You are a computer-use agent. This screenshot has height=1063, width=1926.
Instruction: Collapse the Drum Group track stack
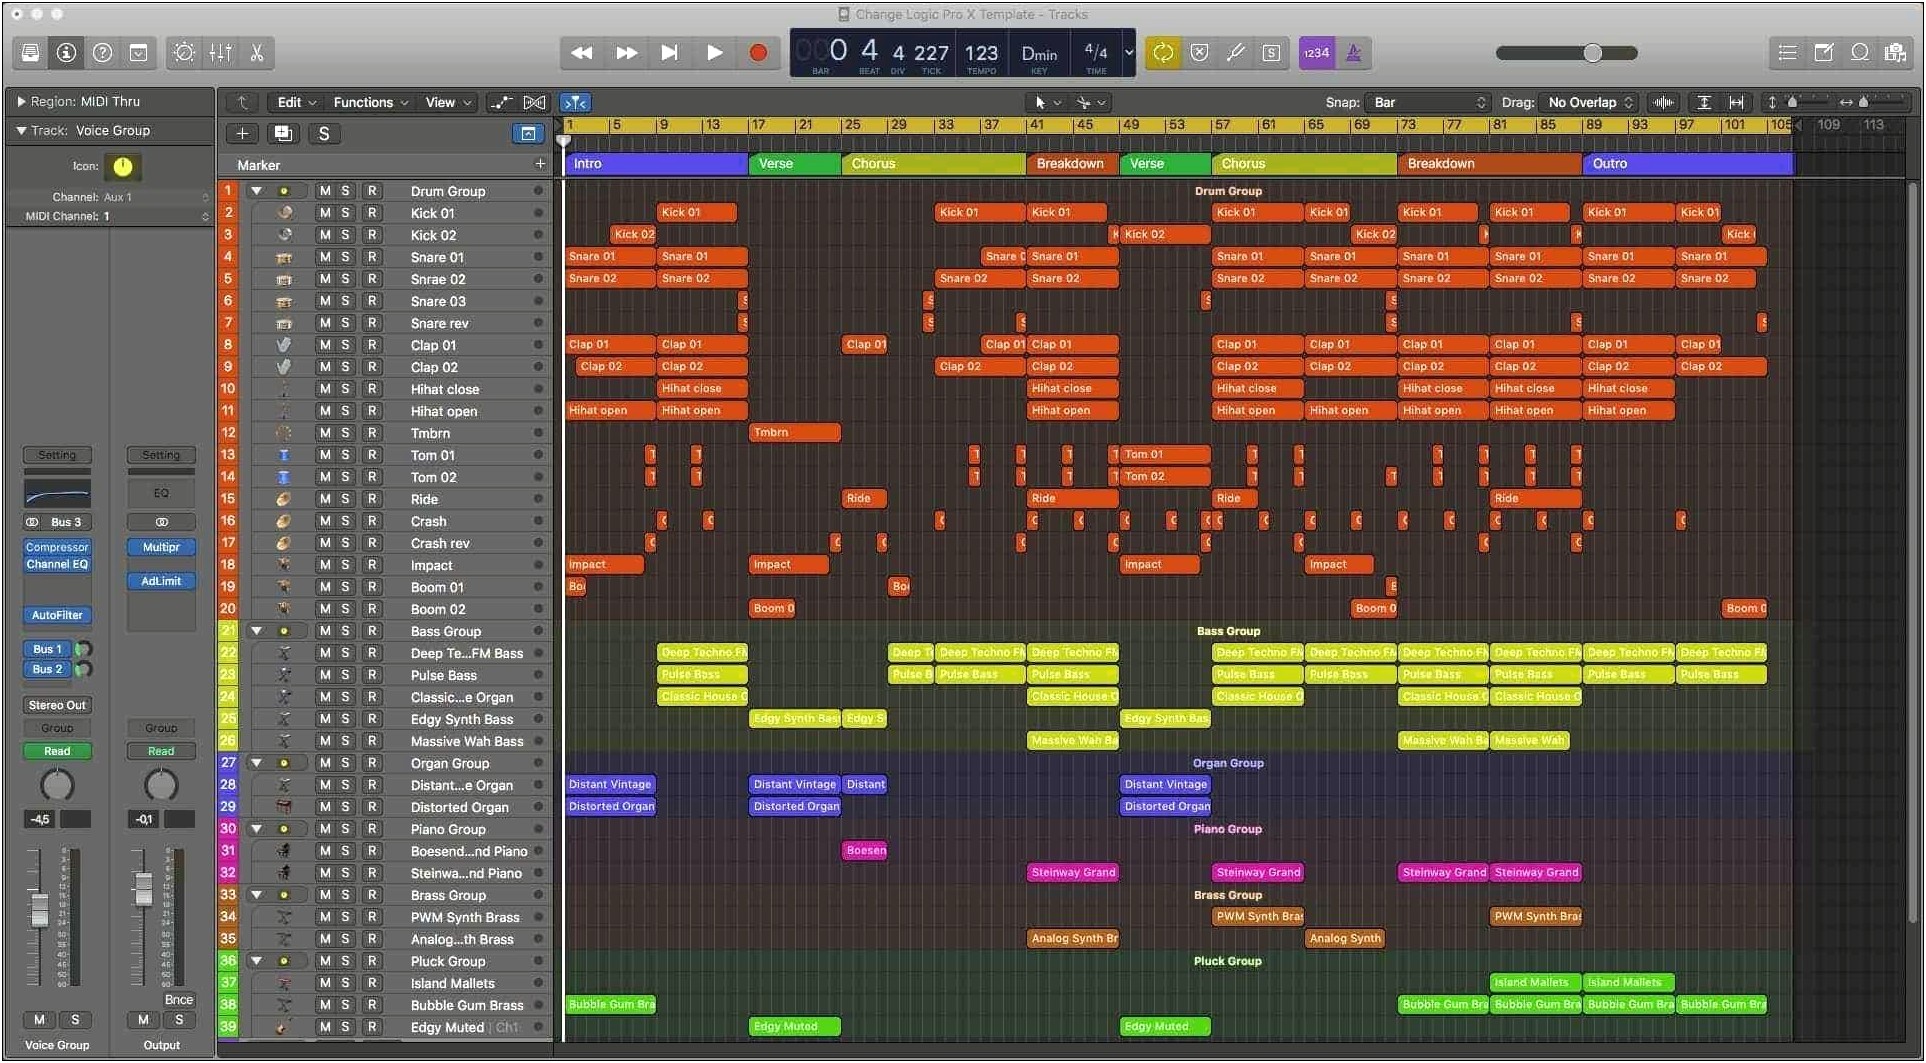(x=257, y=191)
